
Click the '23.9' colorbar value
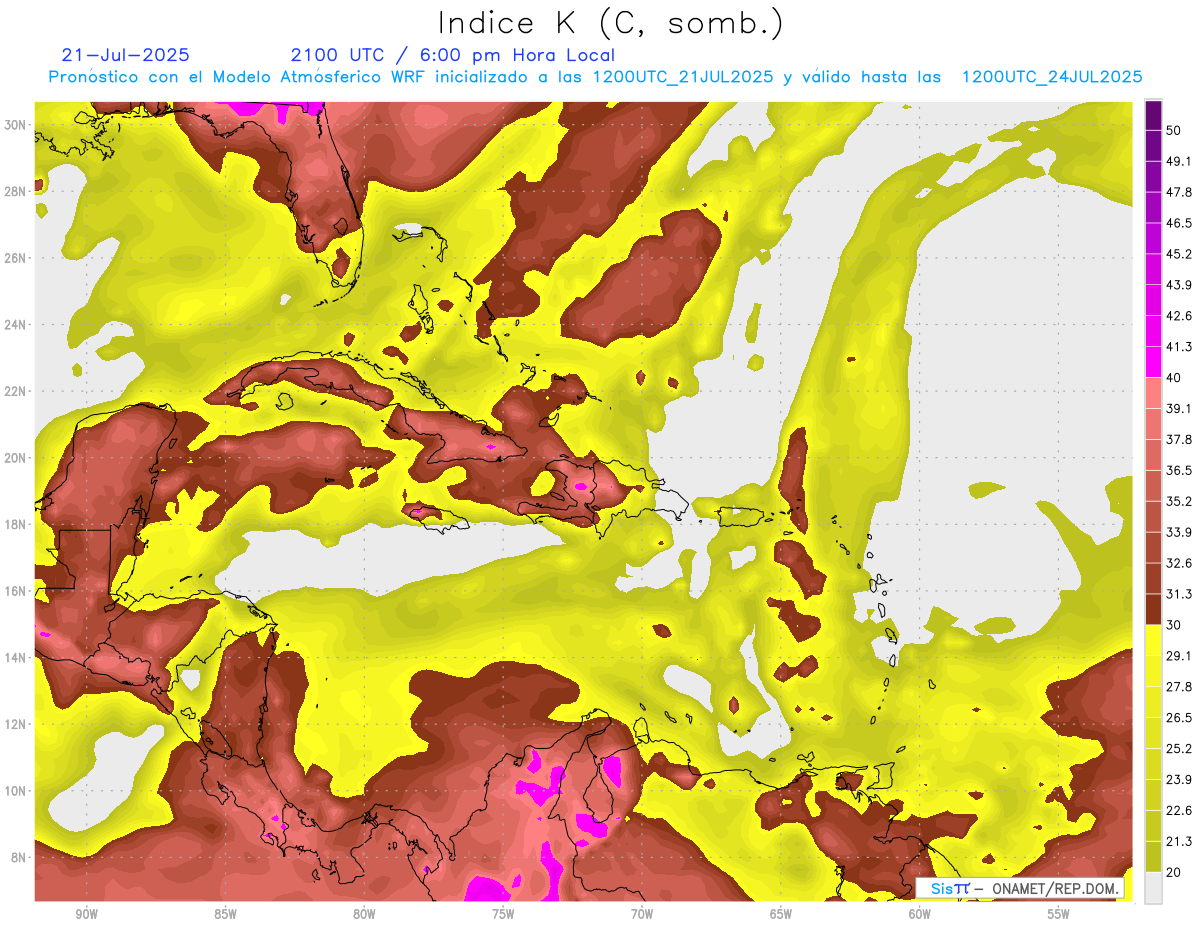click(1179, 780)
